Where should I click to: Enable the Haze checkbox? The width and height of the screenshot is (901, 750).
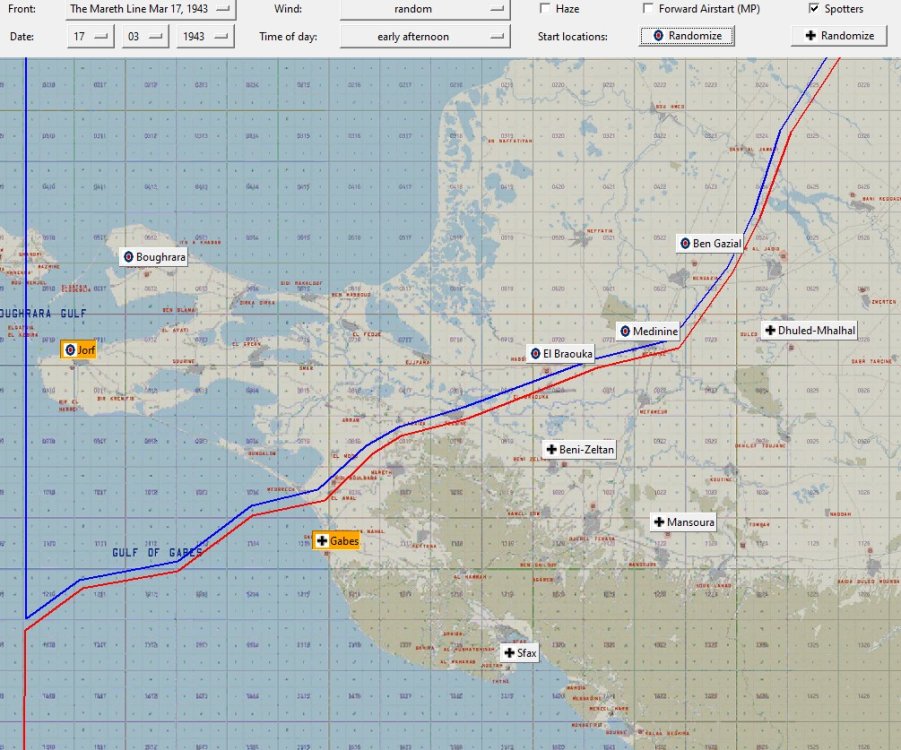coord(545,9)
